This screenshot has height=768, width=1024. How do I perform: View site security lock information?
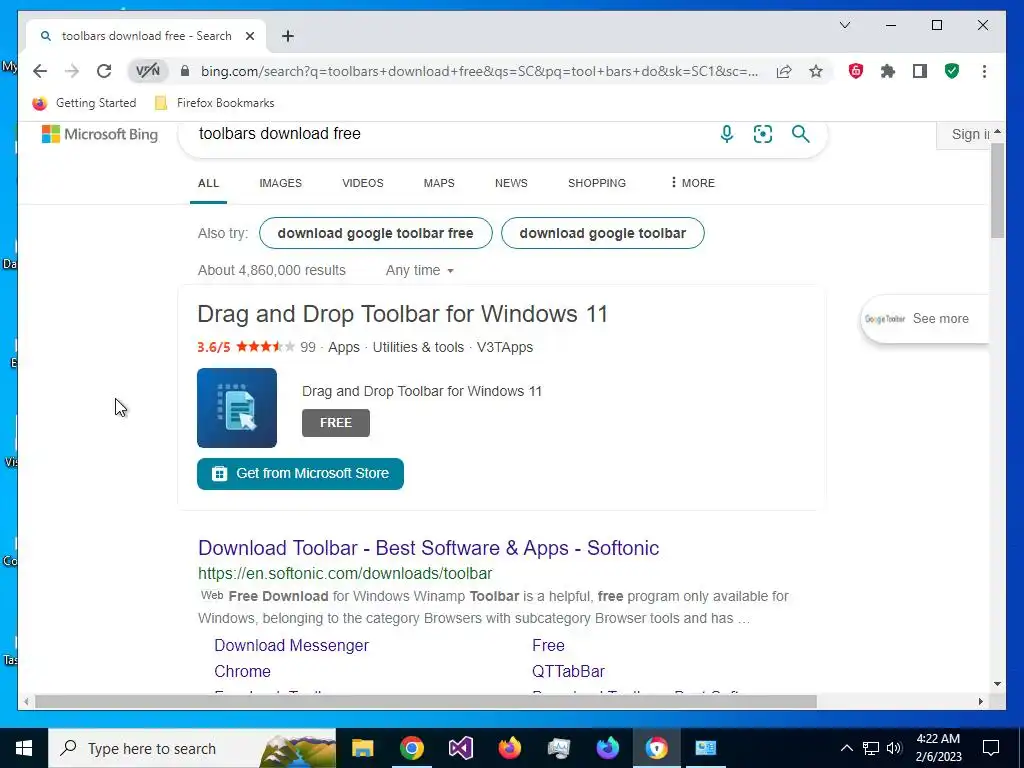185,71
